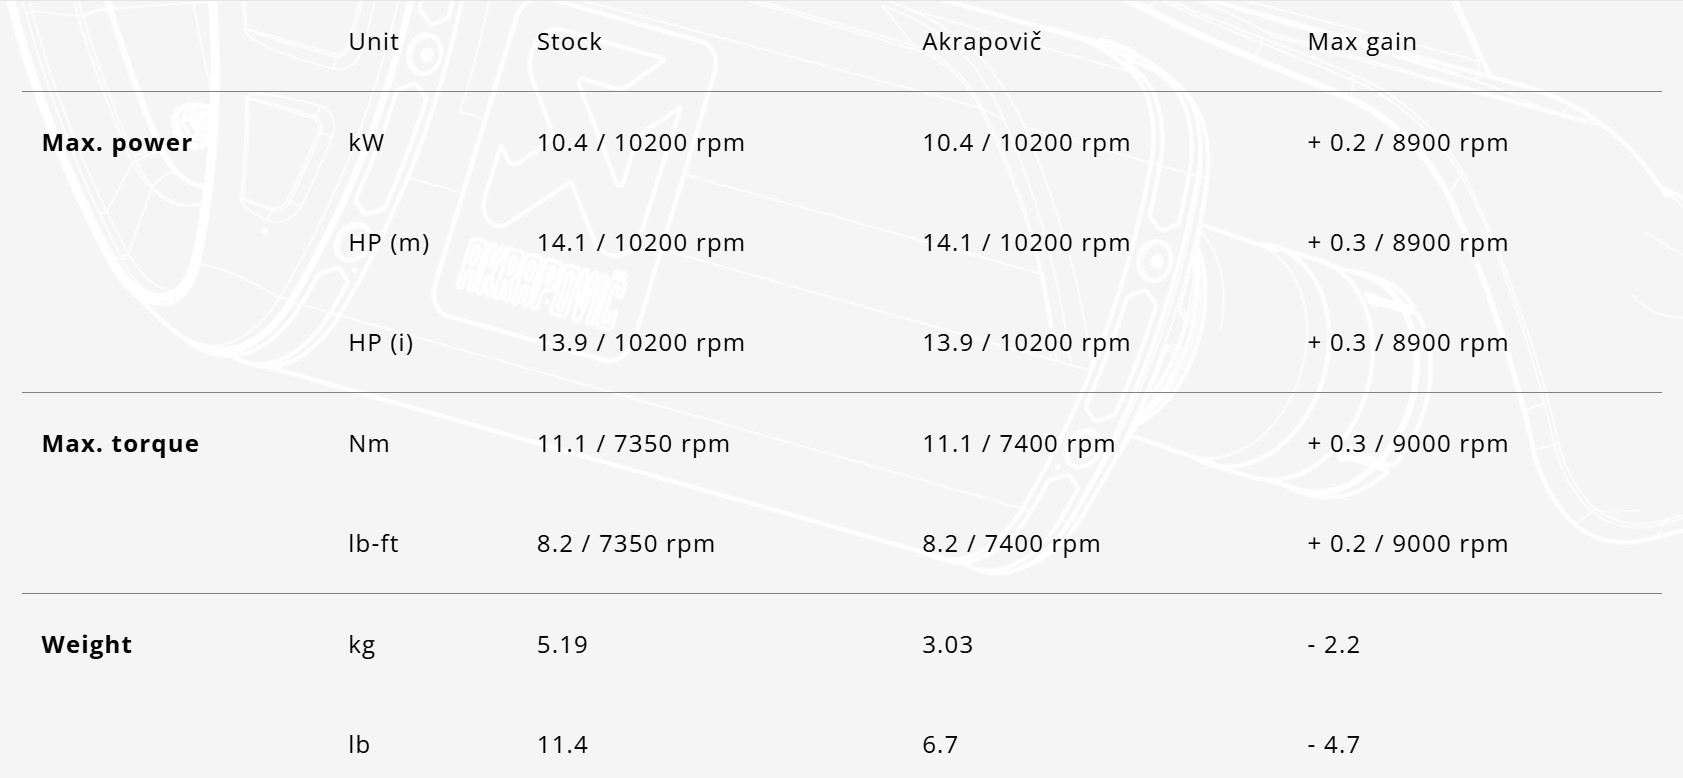The width and height of the screenshot is (1683, 778).
Task: Select Akrapovič power 14.1 / 10200 rpm
Action: [x=1026, y=243]
